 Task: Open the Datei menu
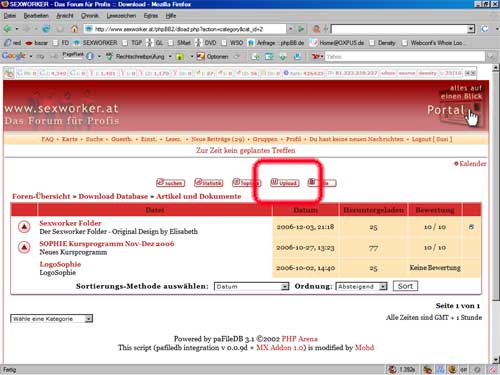click(x=10, y=15)
